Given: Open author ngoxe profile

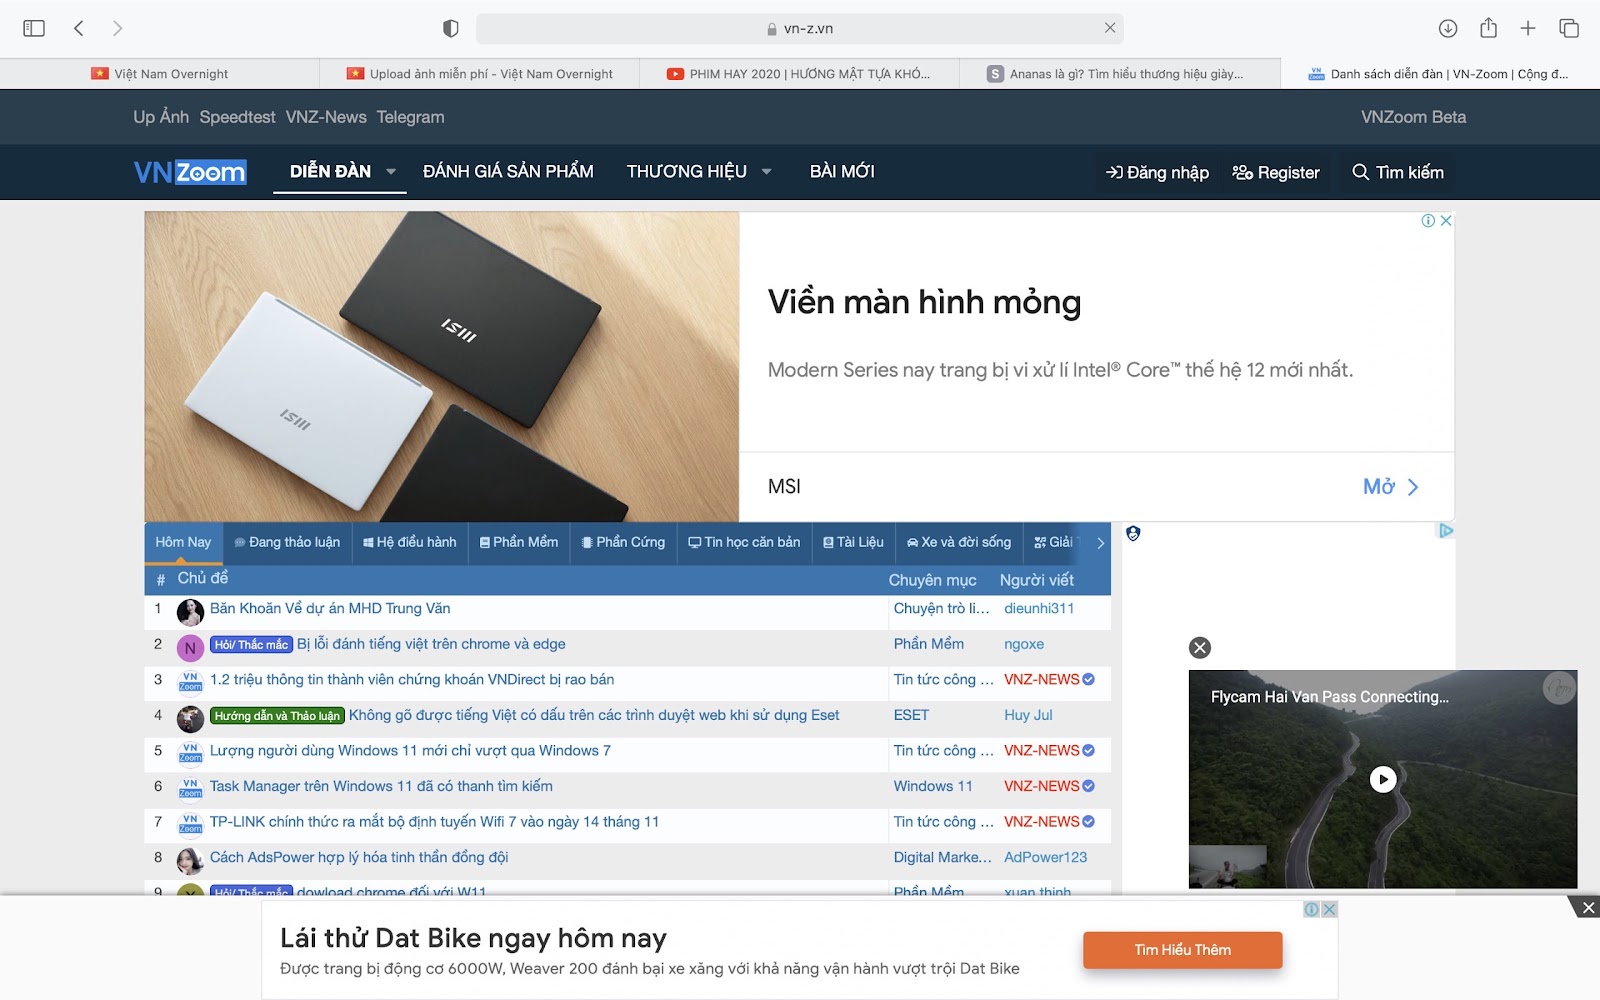Looking at the screenshot, I should (1024, 644).
